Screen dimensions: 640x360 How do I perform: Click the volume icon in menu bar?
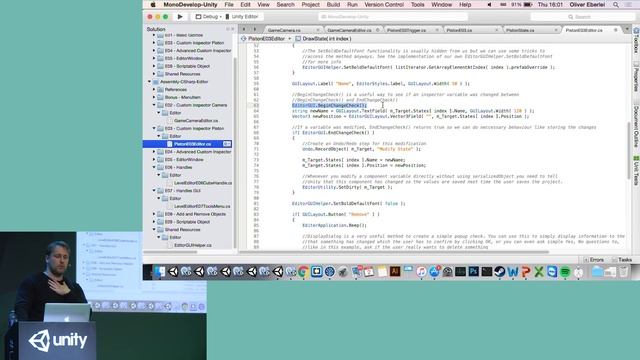[x=489, y=5]
